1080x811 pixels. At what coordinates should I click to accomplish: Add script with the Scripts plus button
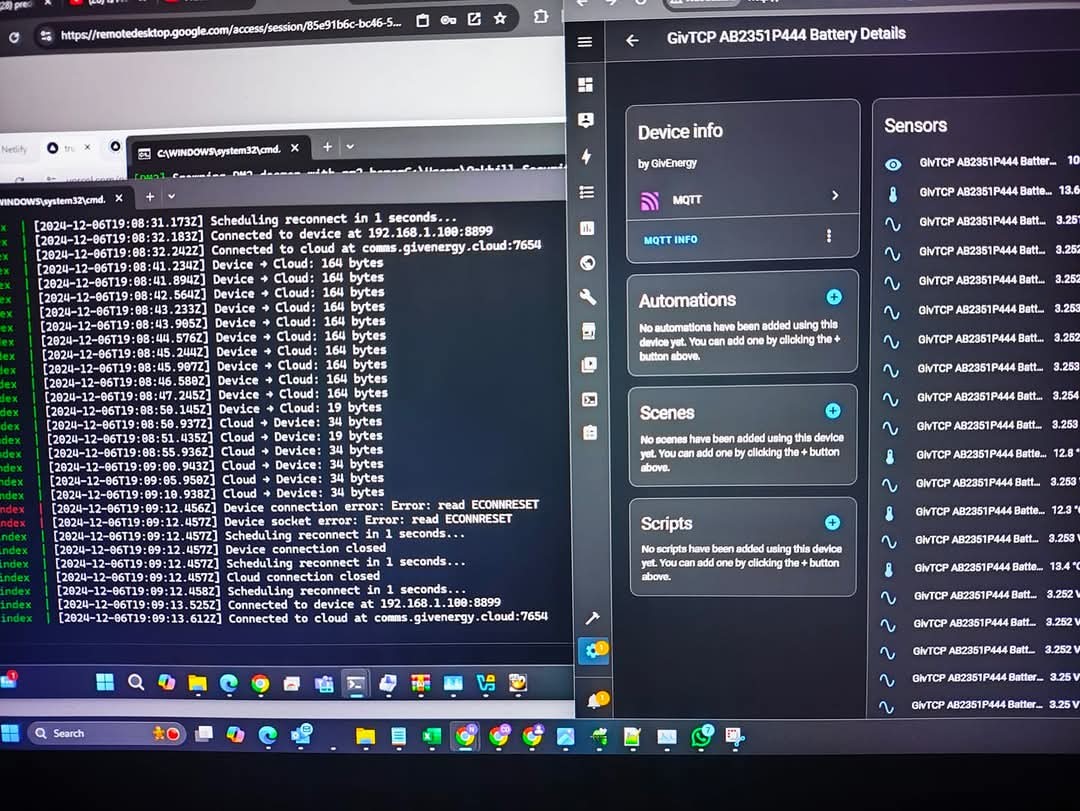[x=832, y=522]
